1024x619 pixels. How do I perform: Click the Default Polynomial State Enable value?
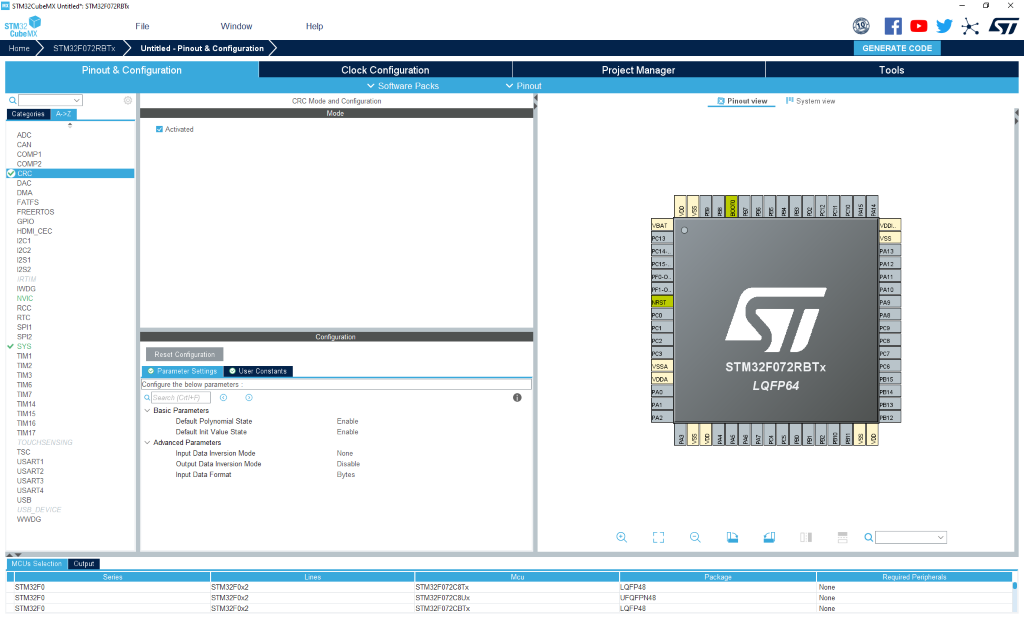tap(347, 421)
